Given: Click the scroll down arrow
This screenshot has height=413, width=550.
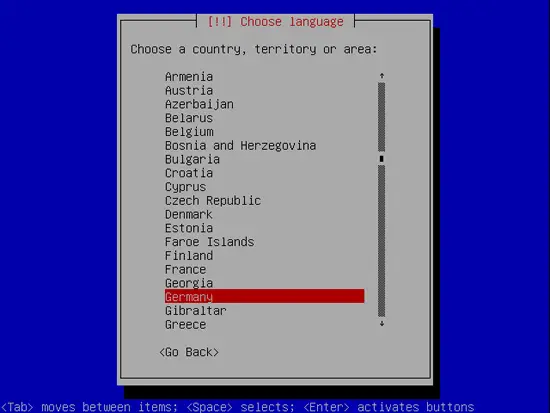Looking at the screenshot, I should point(382,324).
